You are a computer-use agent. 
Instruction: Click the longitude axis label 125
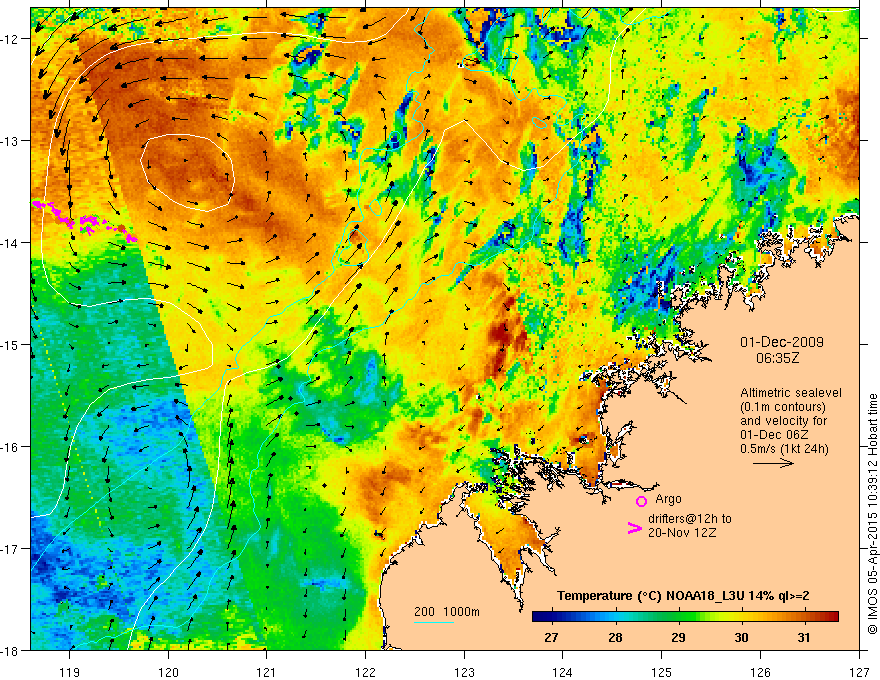coord(662,672)
